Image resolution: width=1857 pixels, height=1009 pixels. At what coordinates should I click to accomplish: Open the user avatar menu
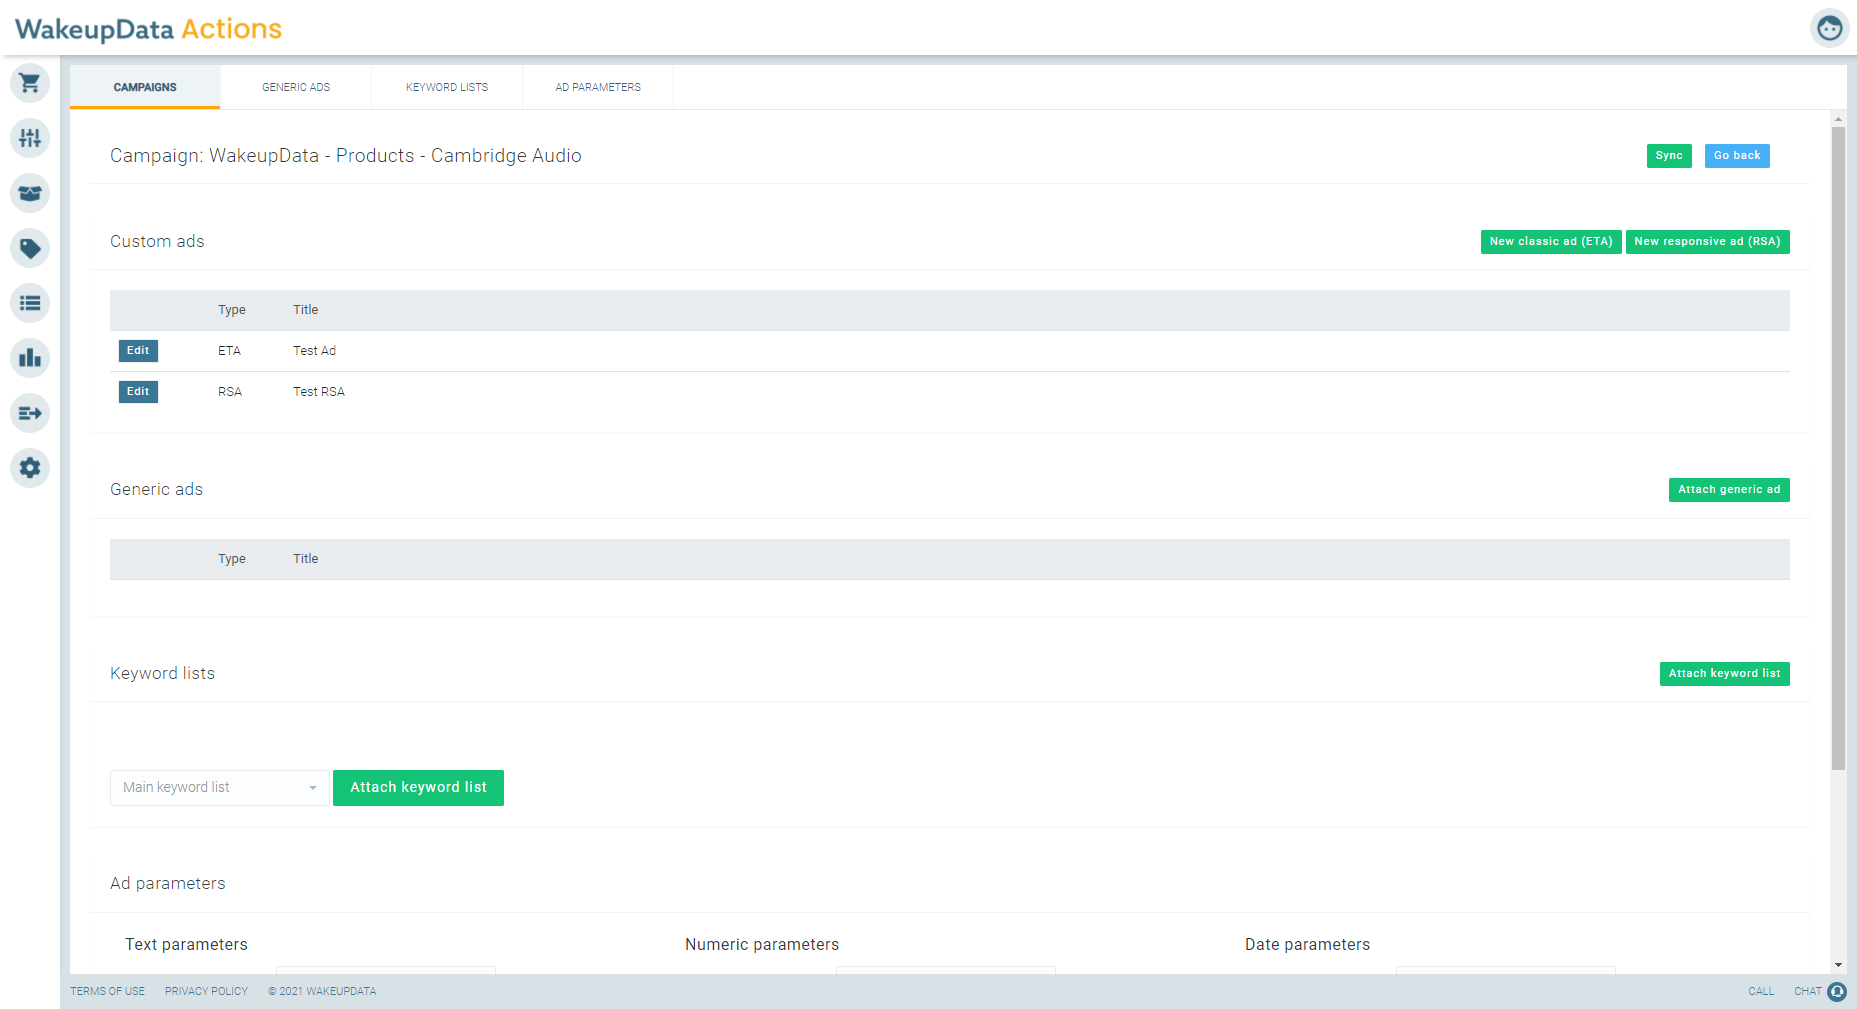(x=1829, y=28)
